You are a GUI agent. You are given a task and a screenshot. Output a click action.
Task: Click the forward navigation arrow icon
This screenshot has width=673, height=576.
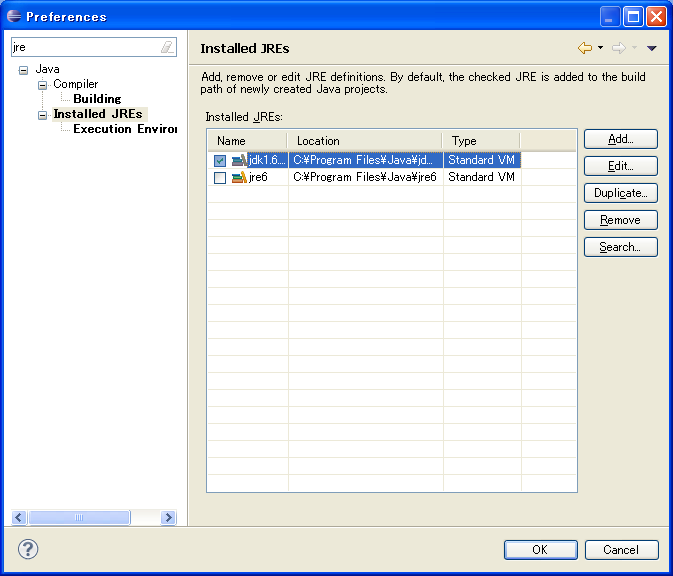pyautogui.click(x=619, y=48)
